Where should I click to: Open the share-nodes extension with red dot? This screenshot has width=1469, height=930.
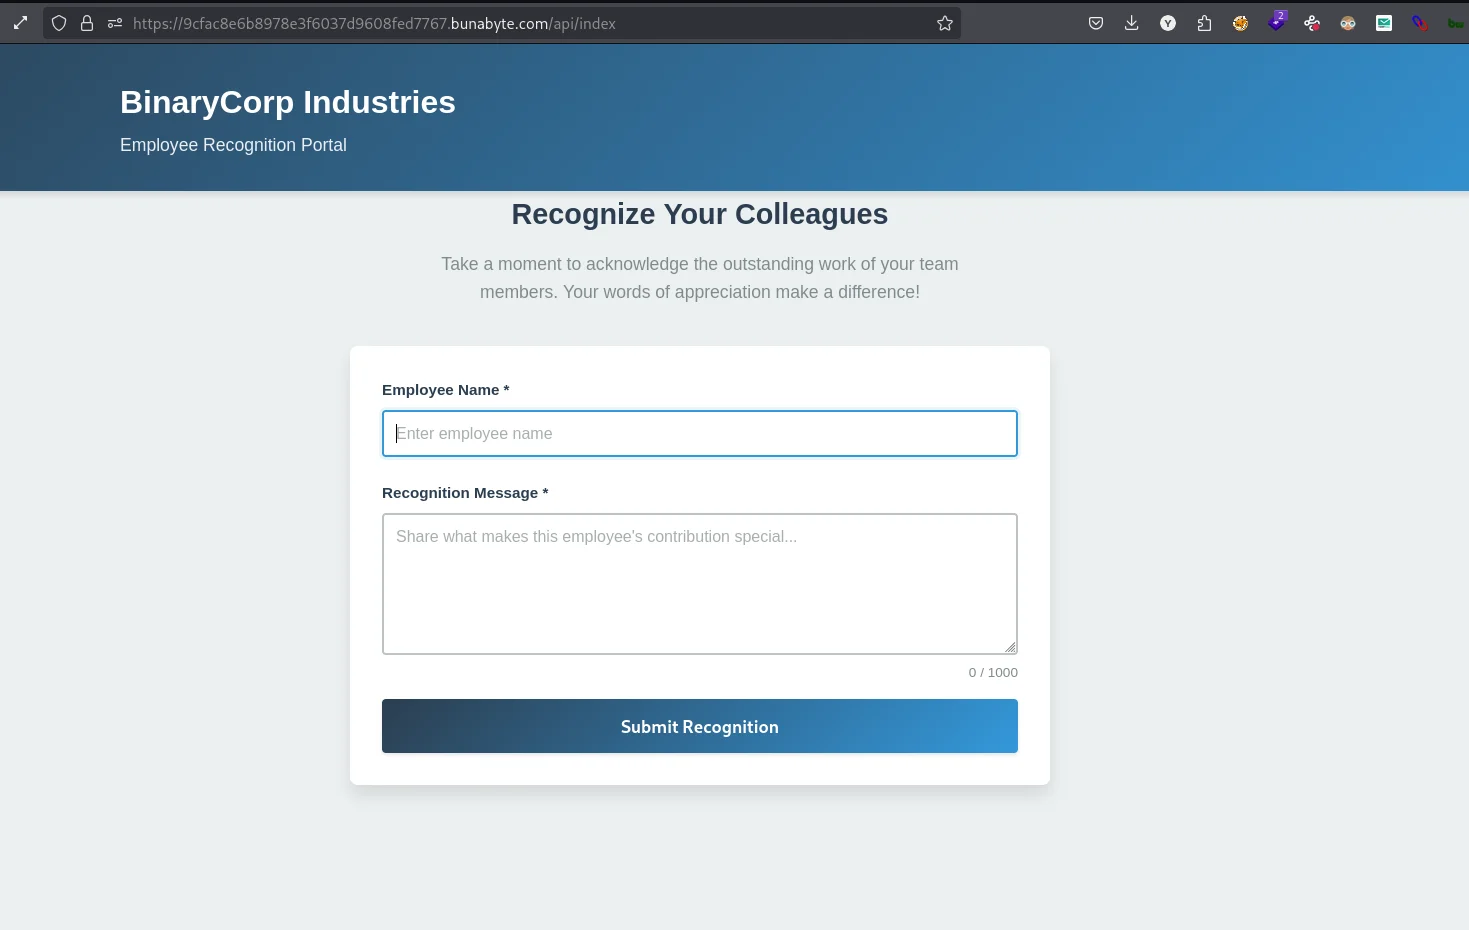point(1312,23)
